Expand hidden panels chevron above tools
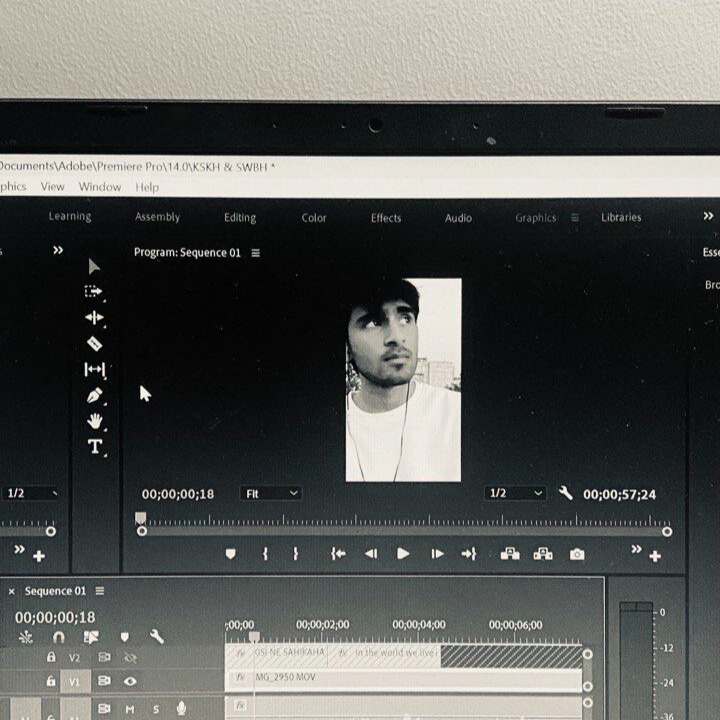Screen dimensions: 720x720 pyautogui.click(x=58, y=250)
